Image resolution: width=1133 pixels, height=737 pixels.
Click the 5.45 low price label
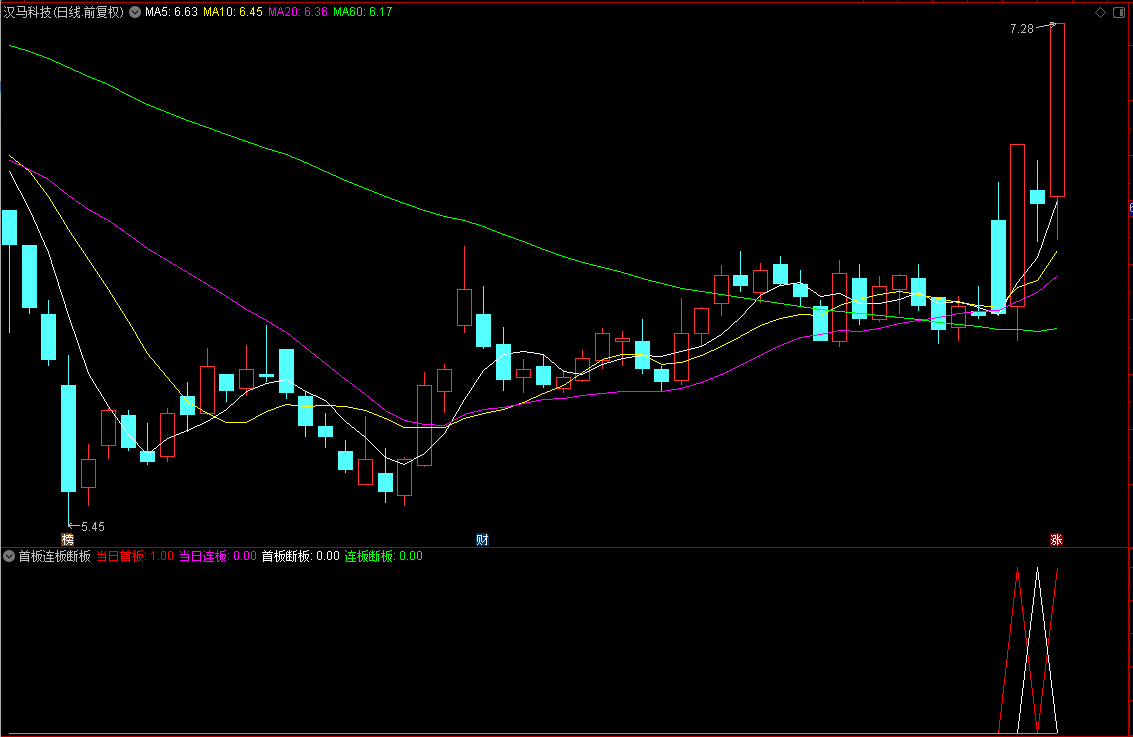pos(92,527)
